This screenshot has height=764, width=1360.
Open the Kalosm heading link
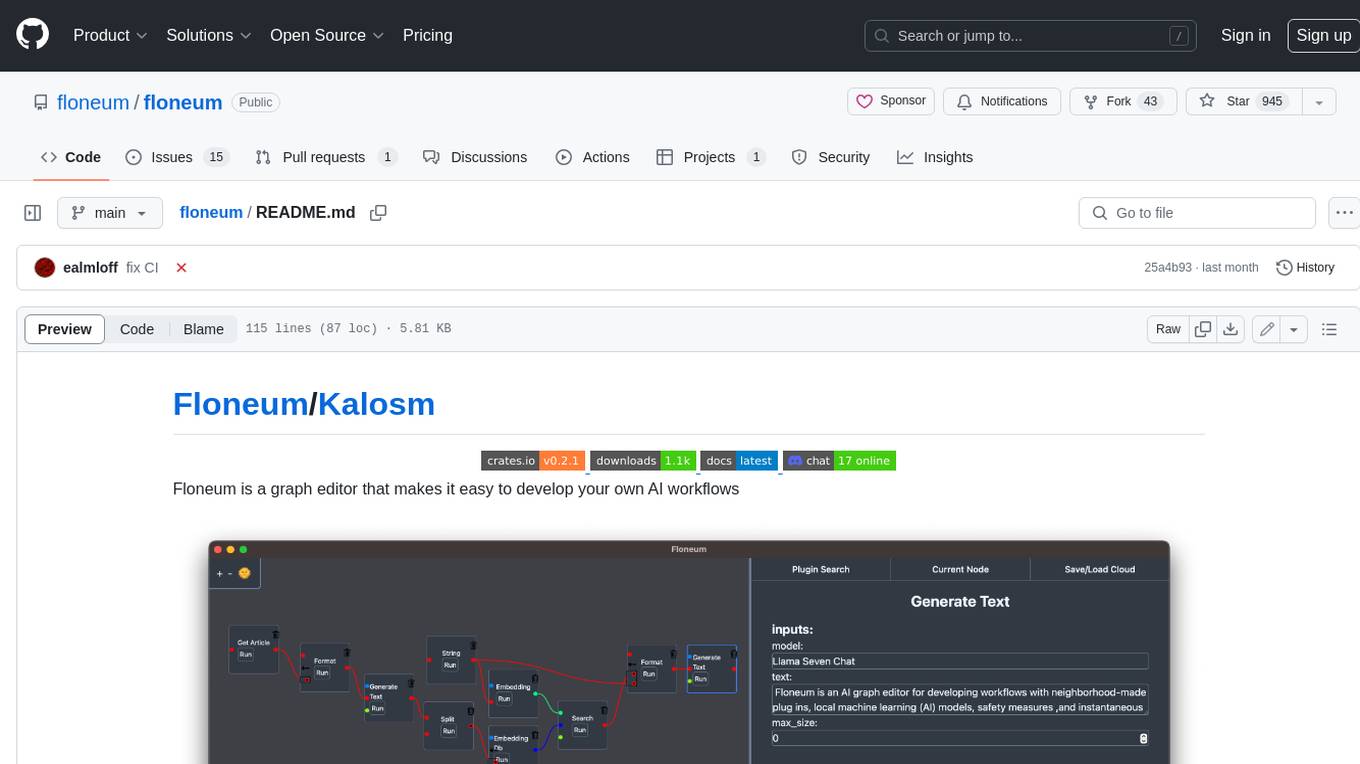(x=376, y=404)
